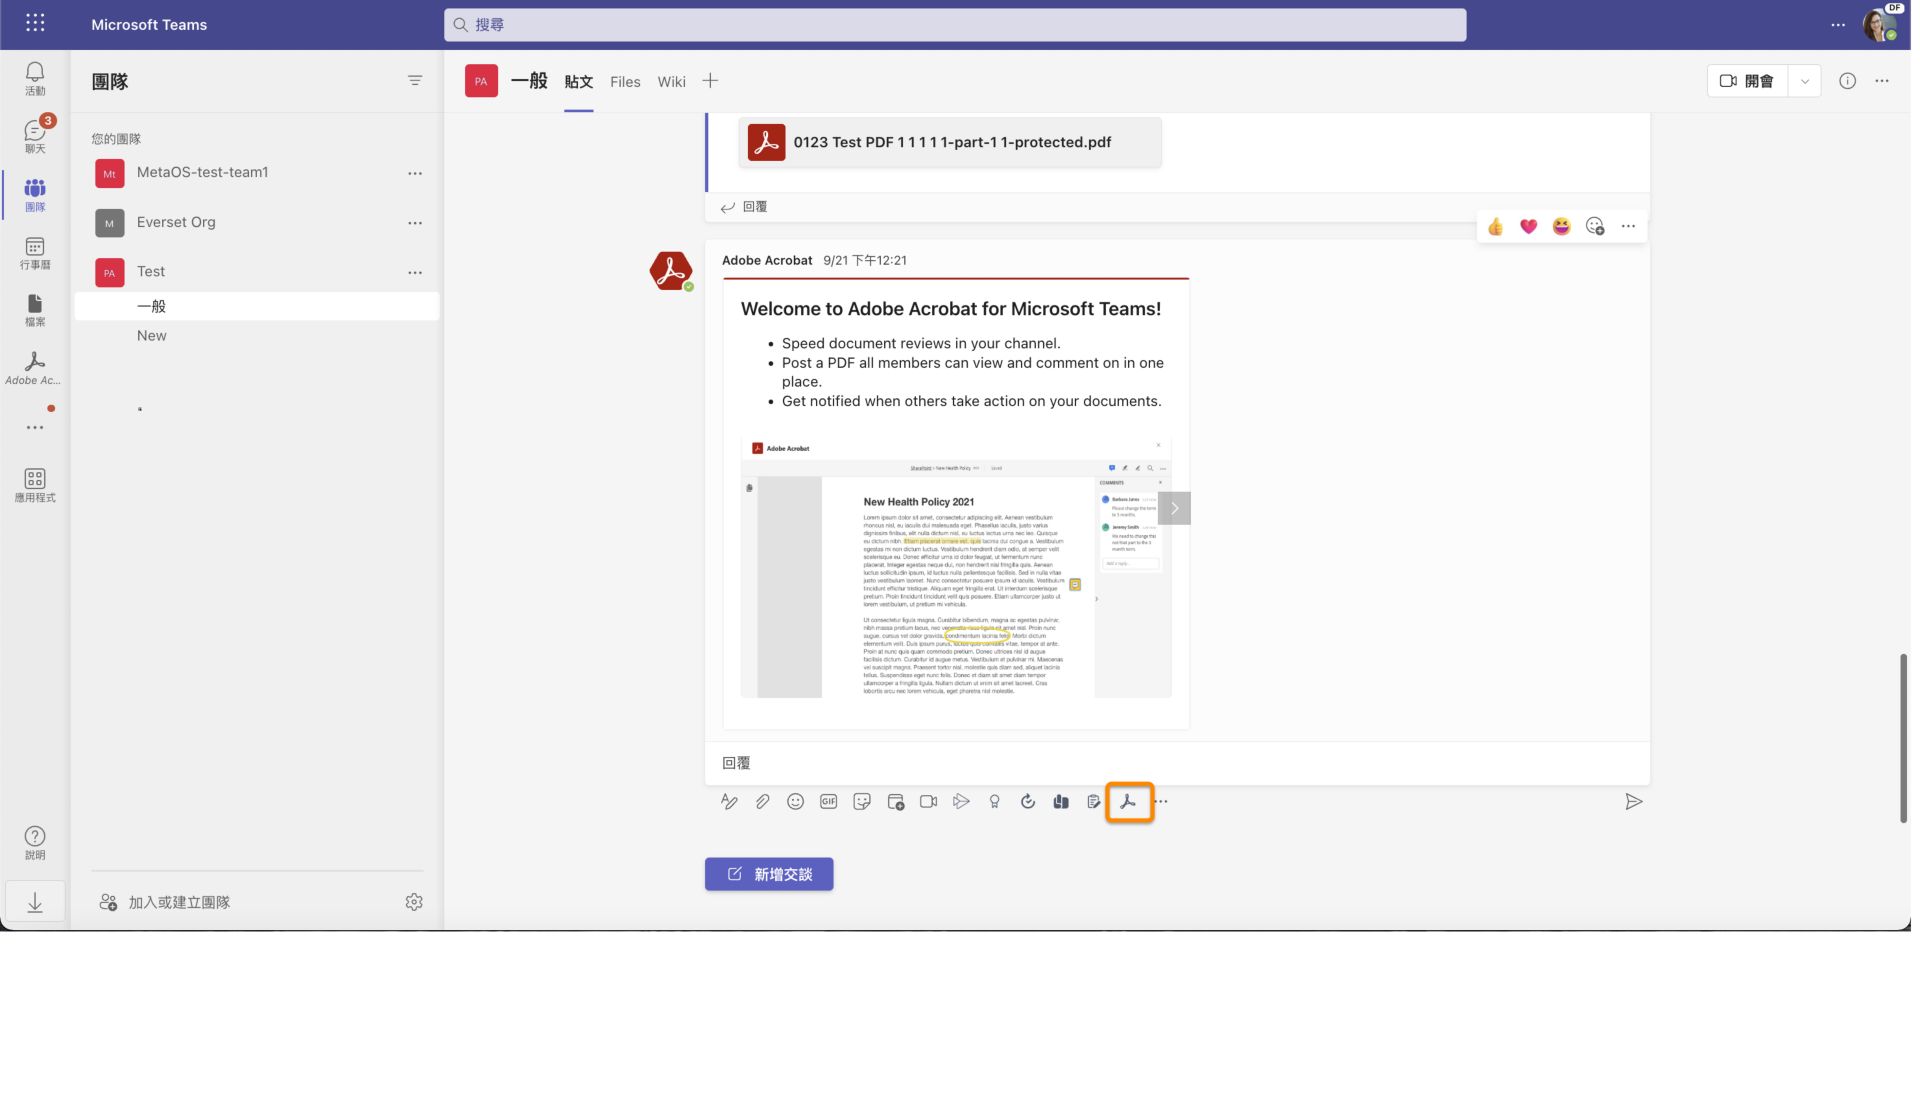Schedule a meeting from compose bar
This screenshot has height=1104, width=1920.
[895, 802]
